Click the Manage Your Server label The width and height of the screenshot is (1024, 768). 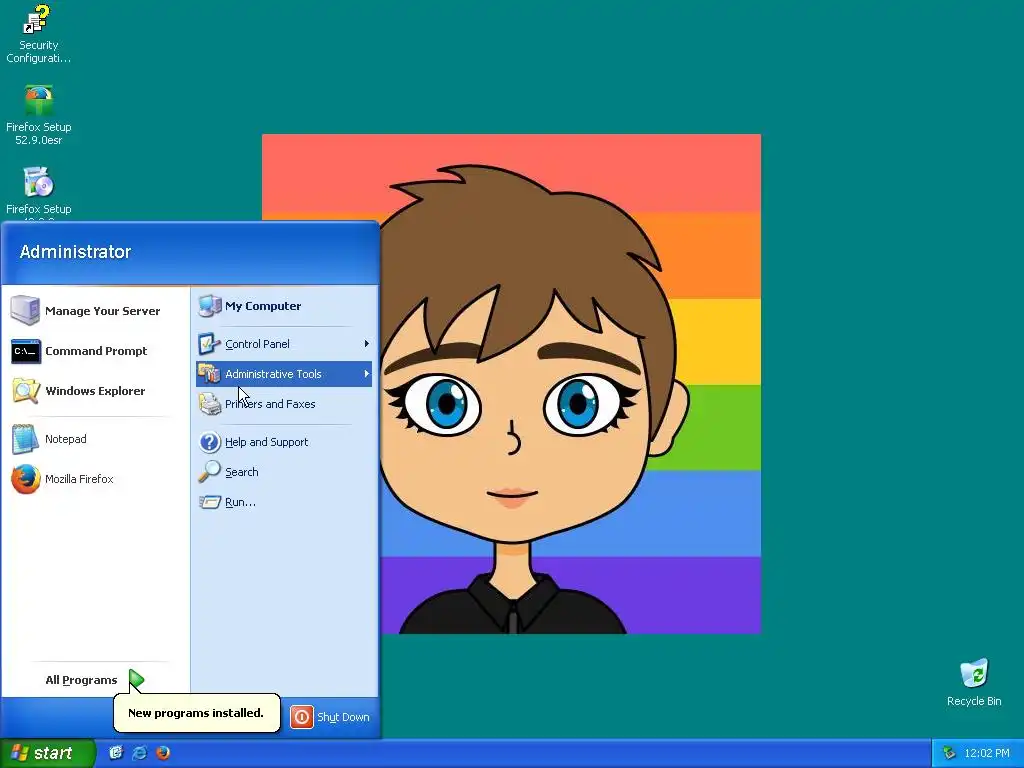coord(103,311)
